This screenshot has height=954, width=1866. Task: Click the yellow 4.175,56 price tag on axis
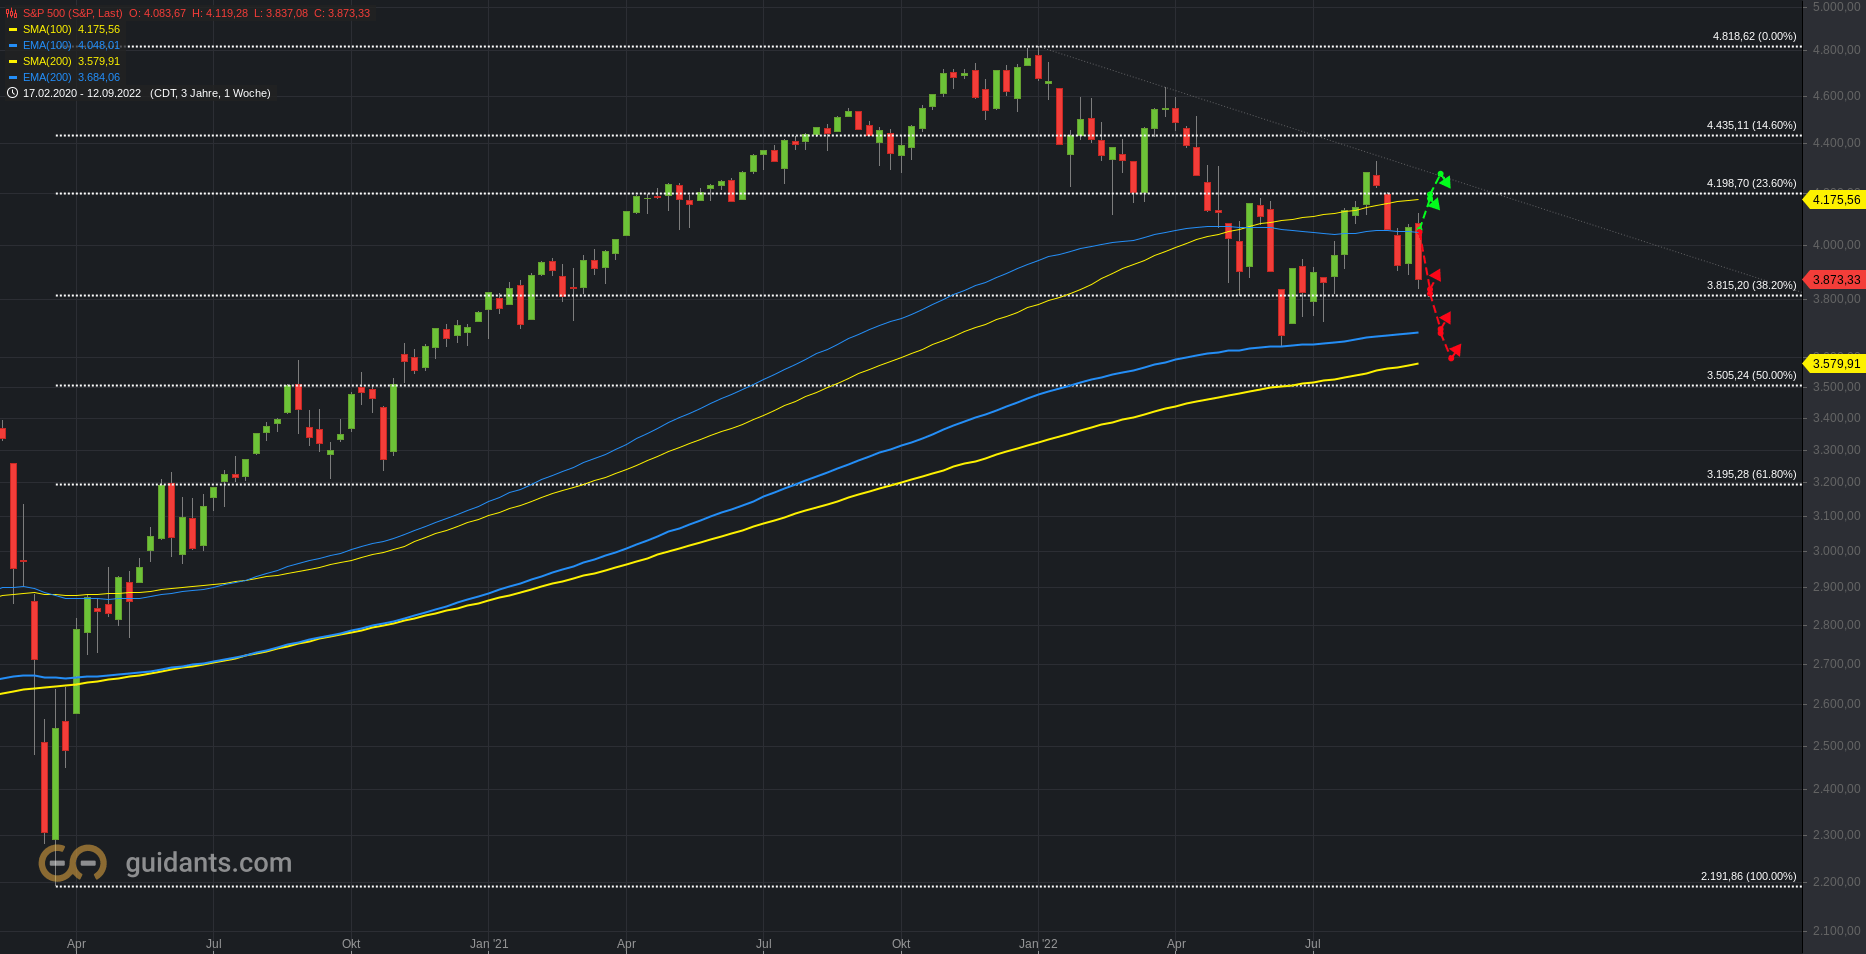(1834, 200)
